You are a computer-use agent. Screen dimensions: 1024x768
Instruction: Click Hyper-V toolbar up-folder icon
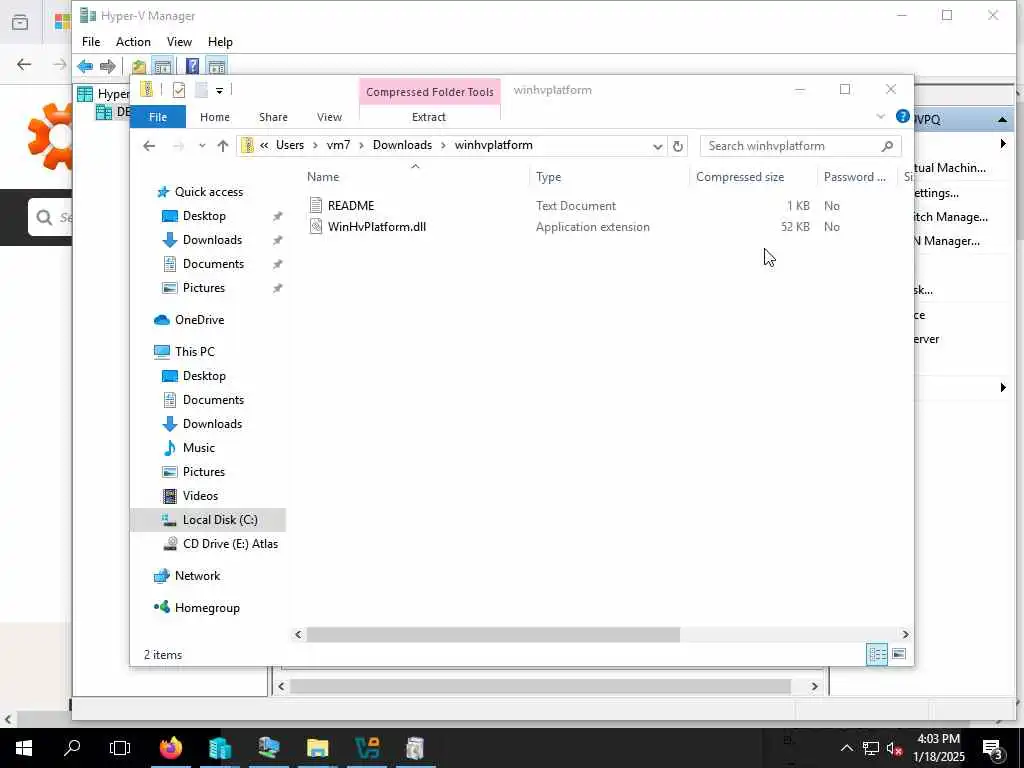138,66
